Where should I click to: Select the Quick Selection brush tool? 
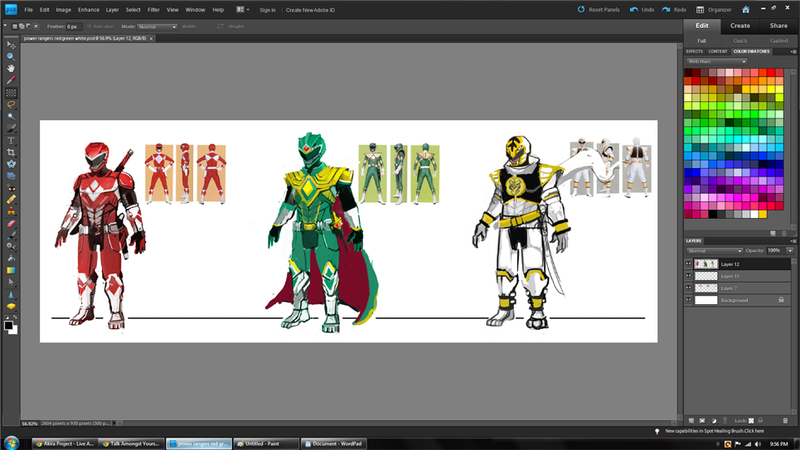(11, 128)
